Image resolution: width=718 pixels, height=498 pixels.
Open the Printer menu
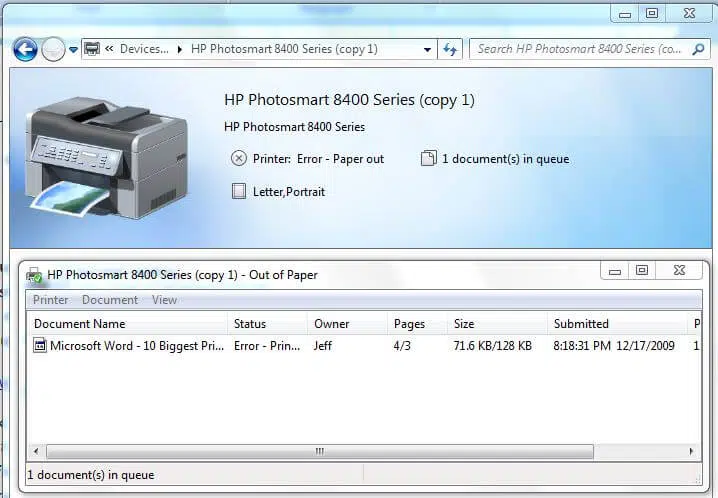pos(50,300)
